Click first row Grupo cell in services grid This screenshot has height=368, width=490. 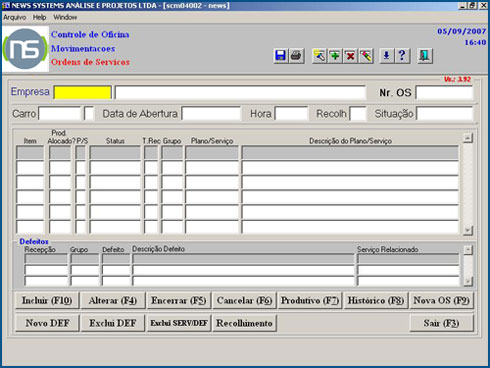(172, 153)
